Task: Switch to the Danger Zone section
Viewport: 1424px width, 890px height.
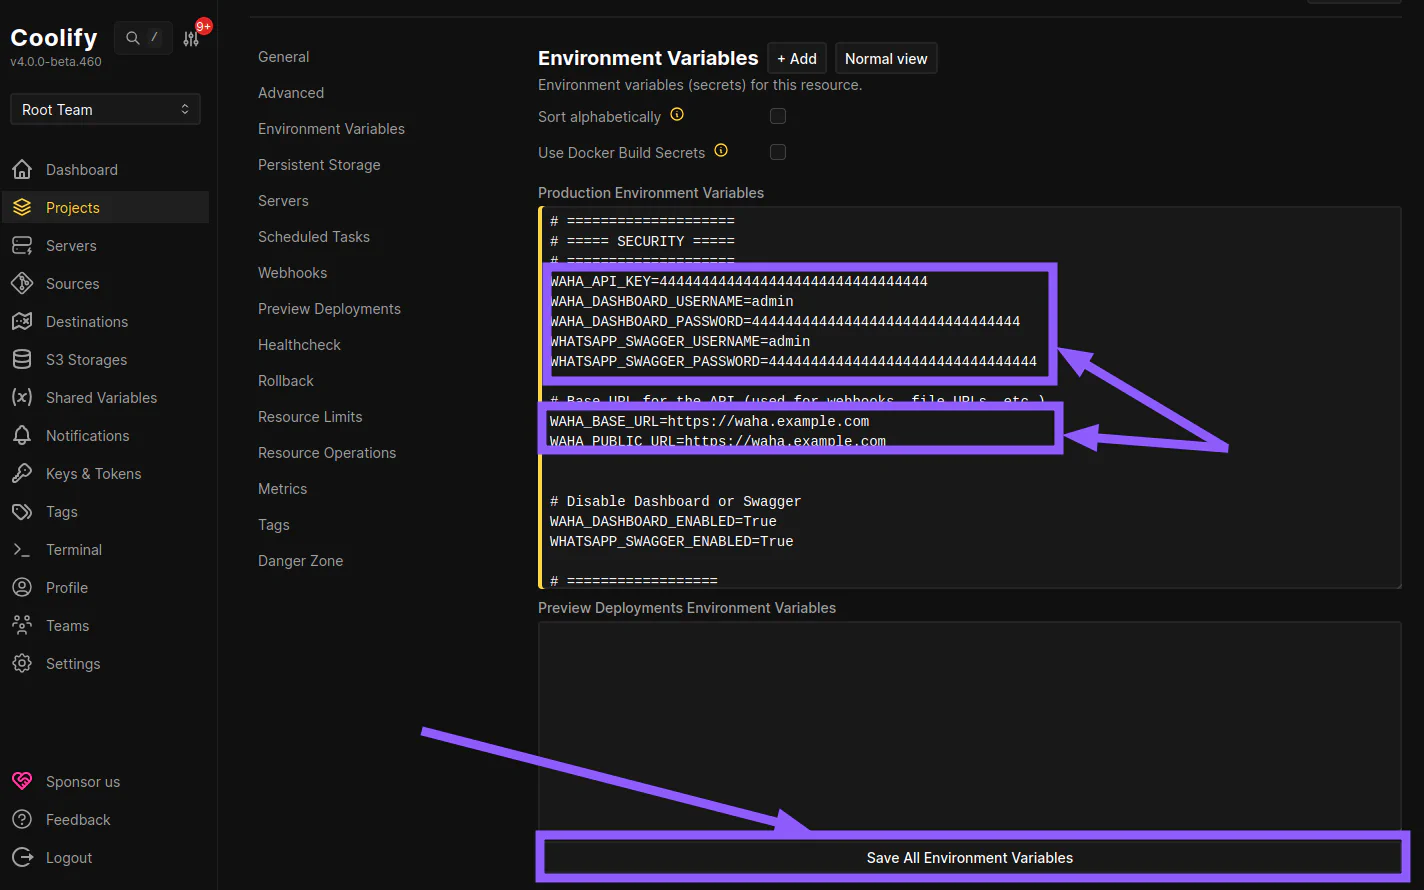Action: tap(300, 560)
